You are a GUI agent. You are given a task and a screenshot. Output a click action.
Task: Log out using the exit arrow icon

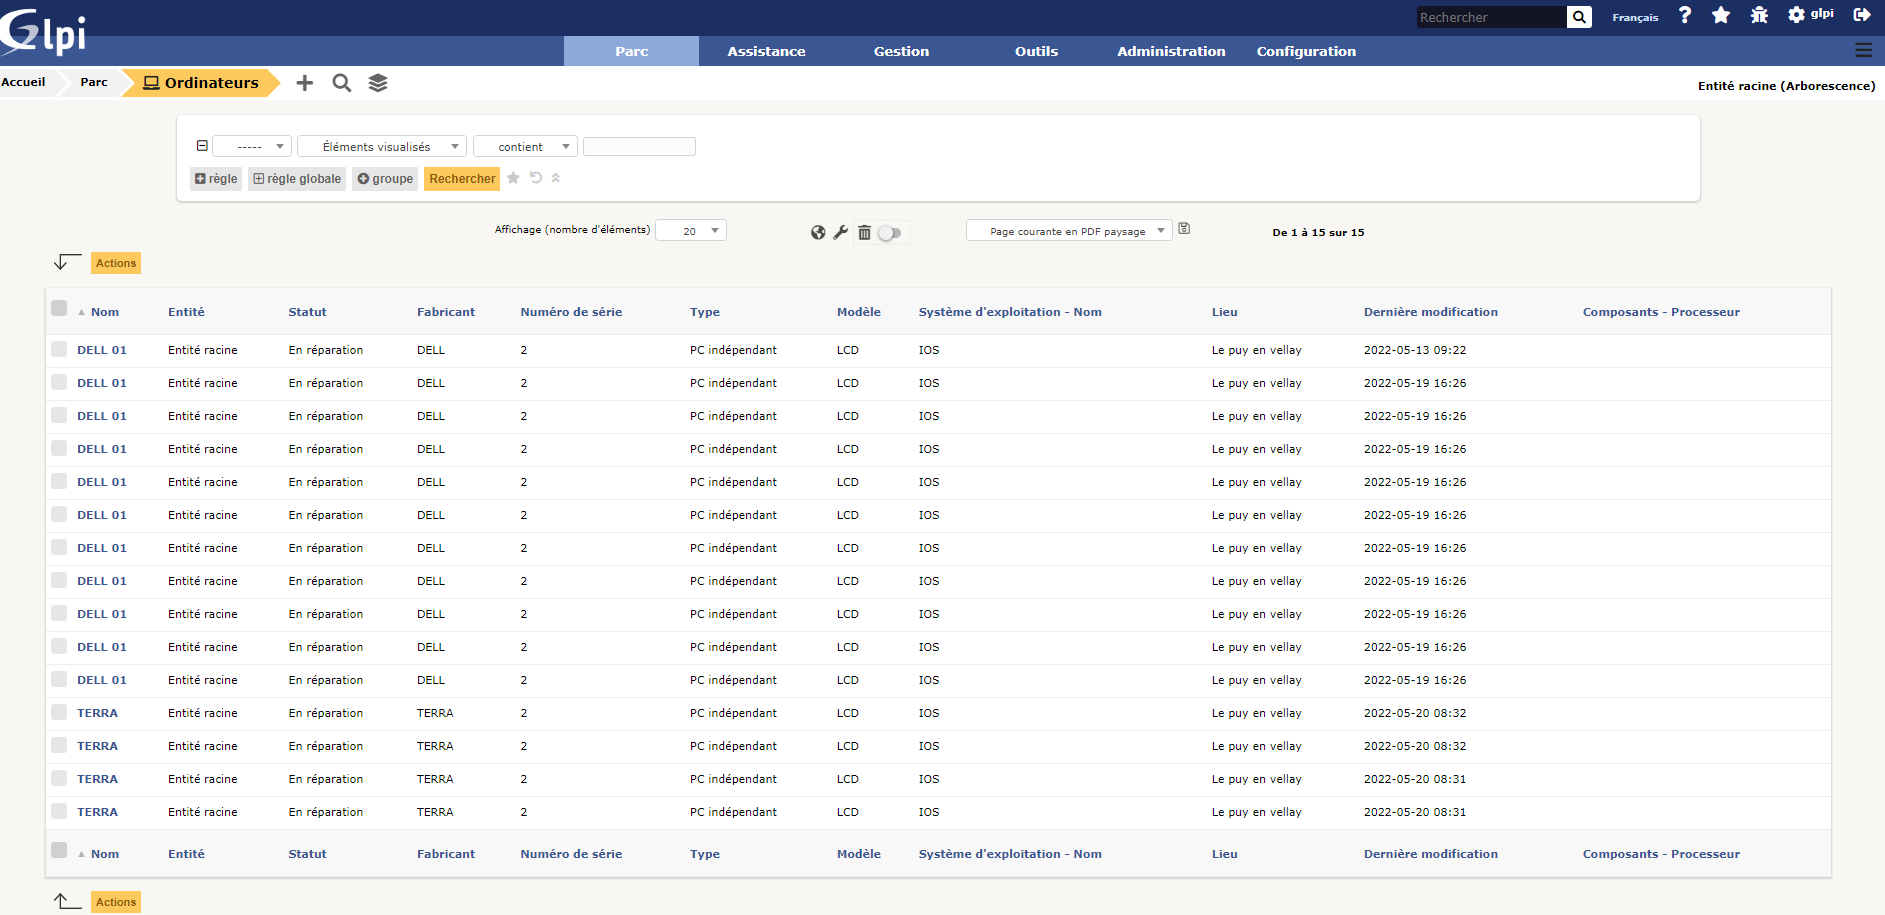coord(1862,15)
